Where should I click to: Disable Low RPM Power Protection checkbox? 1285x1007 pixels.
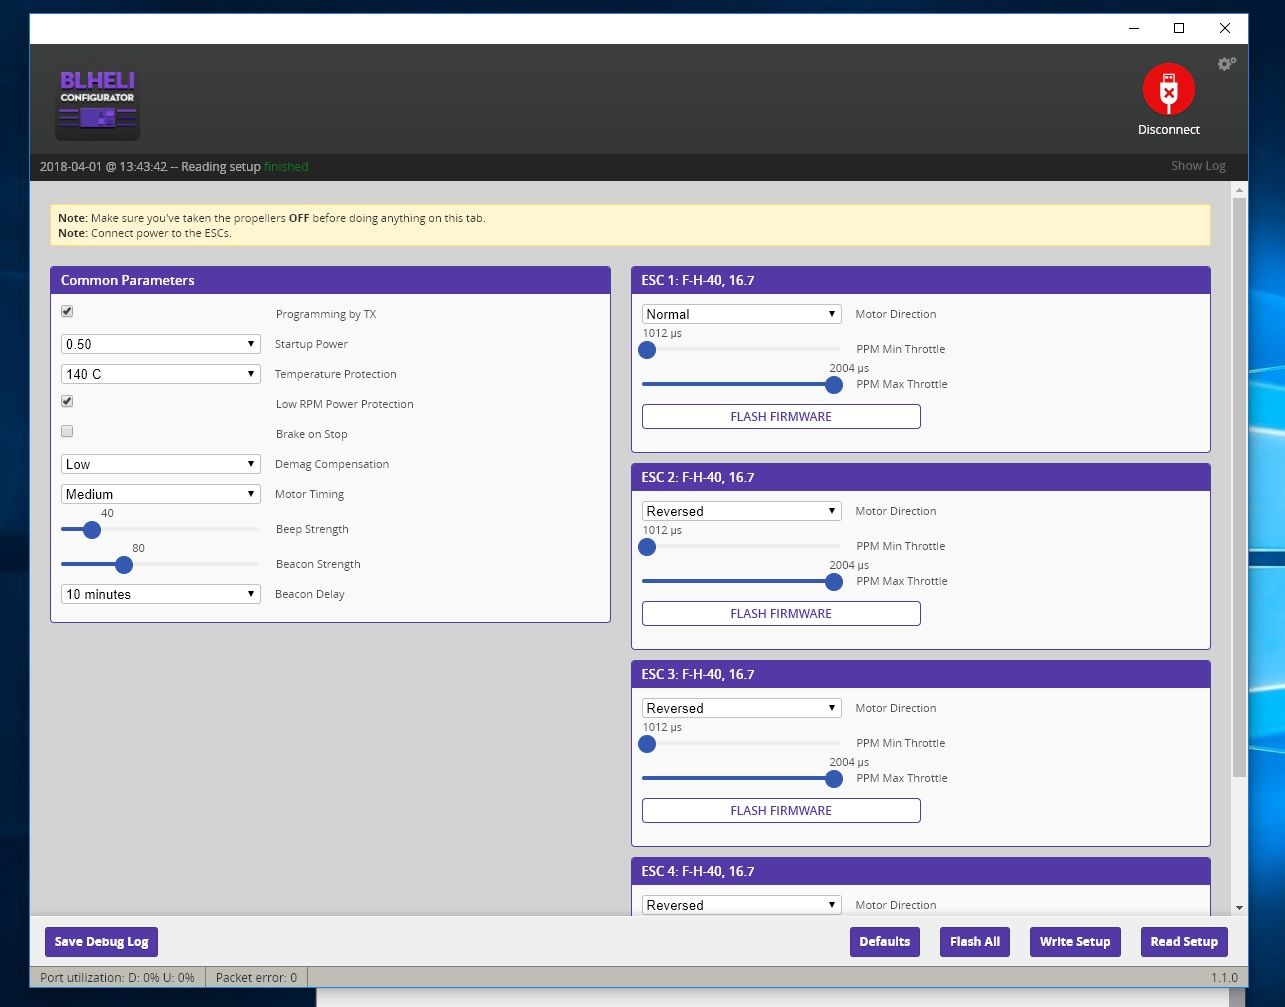(67, 402)
